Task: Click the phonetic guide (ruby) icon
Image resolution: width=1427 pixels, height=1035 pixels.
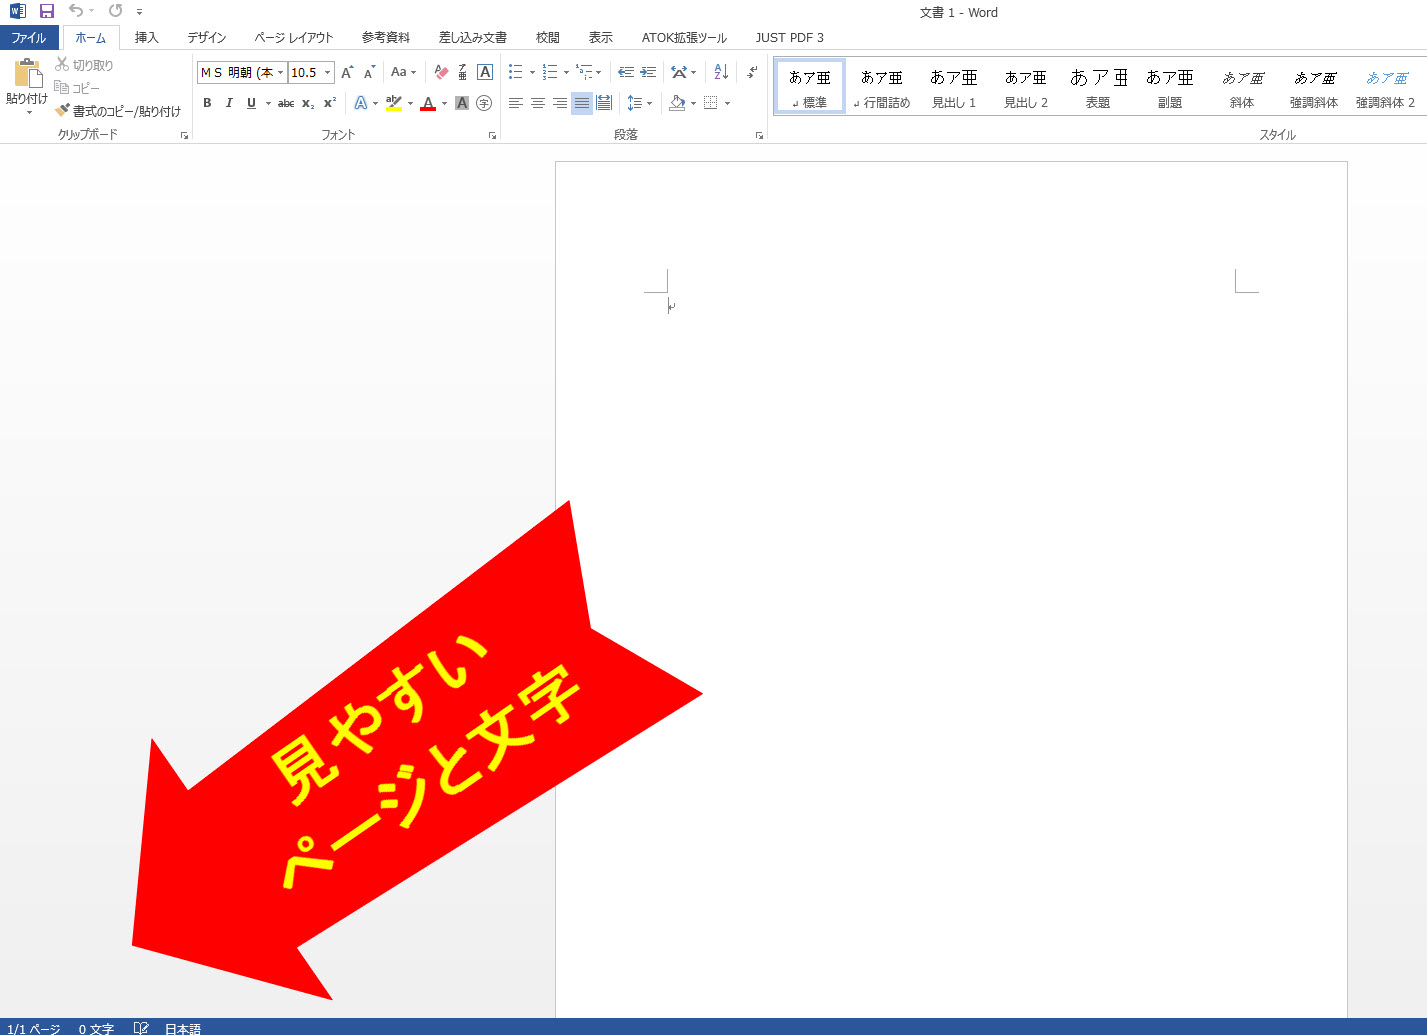Action: coord(462,73)
